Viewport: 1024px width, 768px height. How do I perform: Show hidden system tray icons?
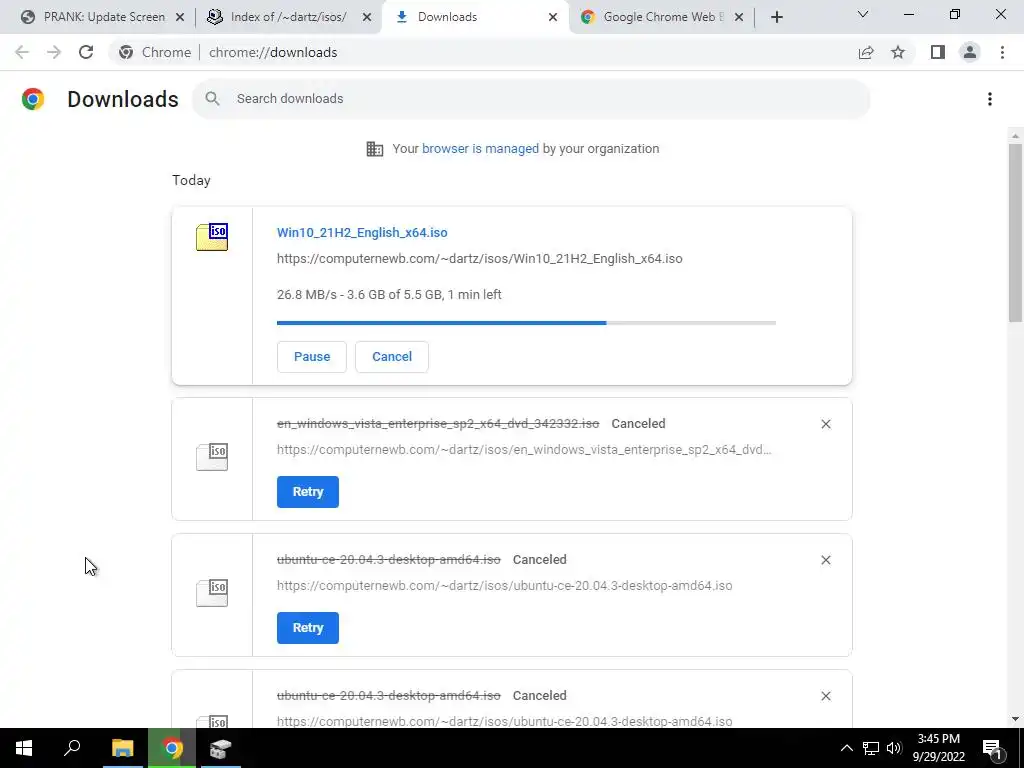(846, 748)
